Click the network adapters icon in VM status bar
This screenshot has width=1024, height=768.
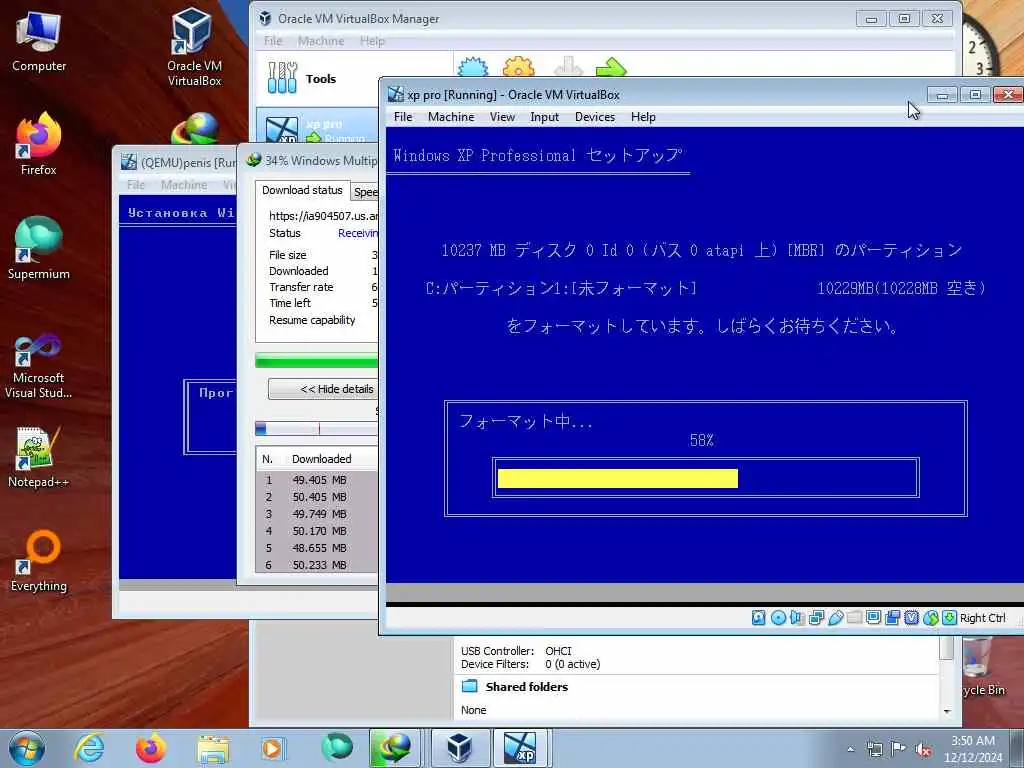[x=816, y=618]
